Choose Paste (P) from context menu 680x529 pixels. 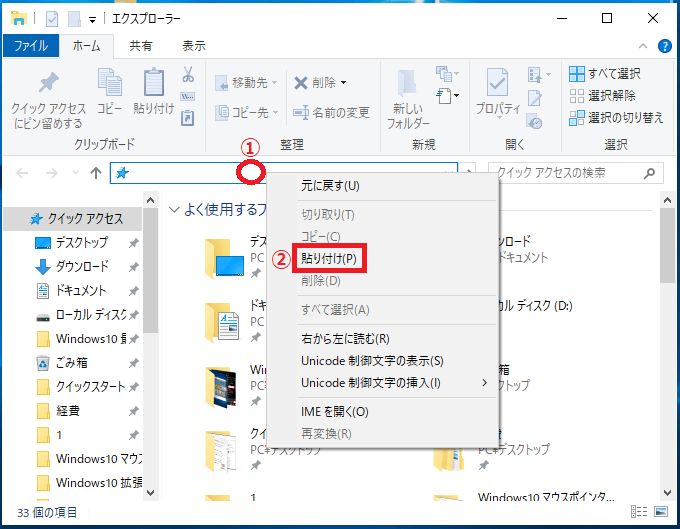(329, 258)
